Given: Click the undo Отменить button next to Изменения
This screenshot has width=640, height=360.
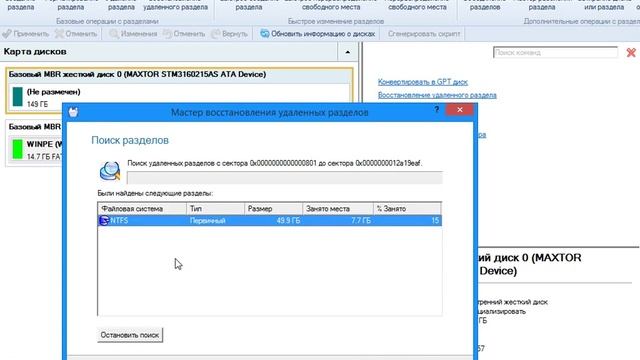Looking at the screenshot, I should coord(184,34).
